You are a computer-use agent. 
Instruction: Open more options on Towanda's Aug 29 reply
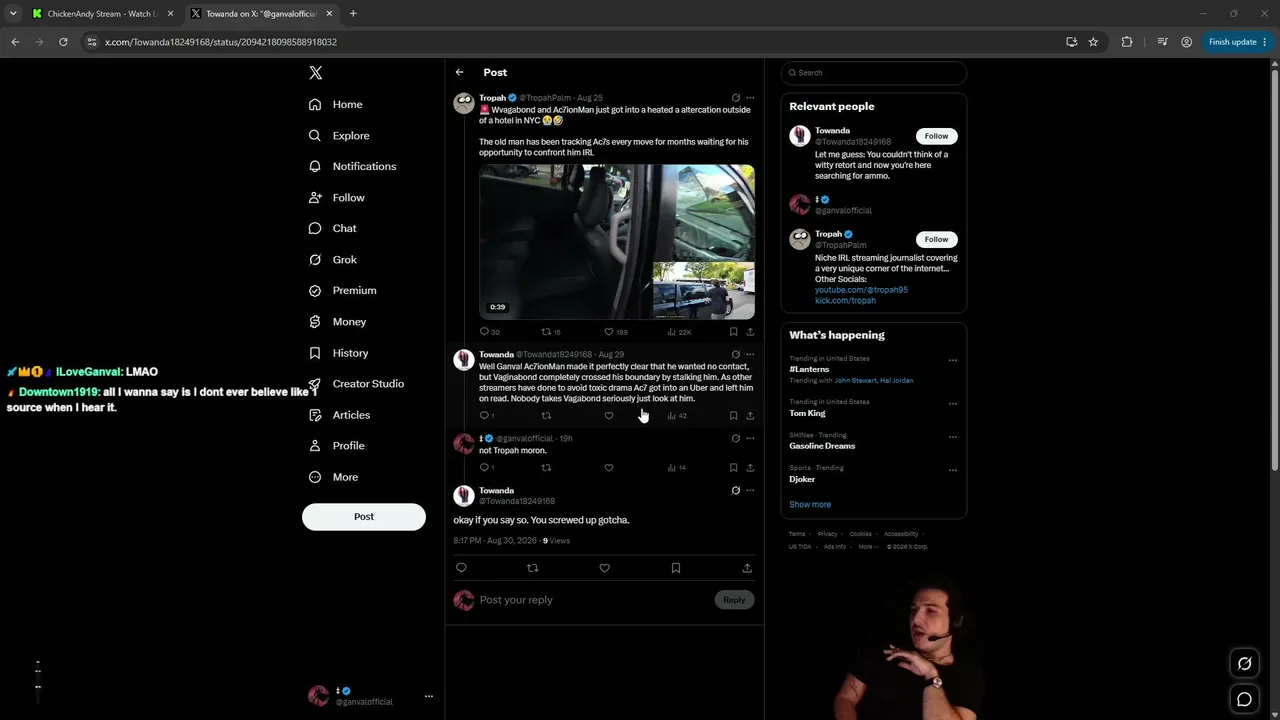tap(750, 354)
